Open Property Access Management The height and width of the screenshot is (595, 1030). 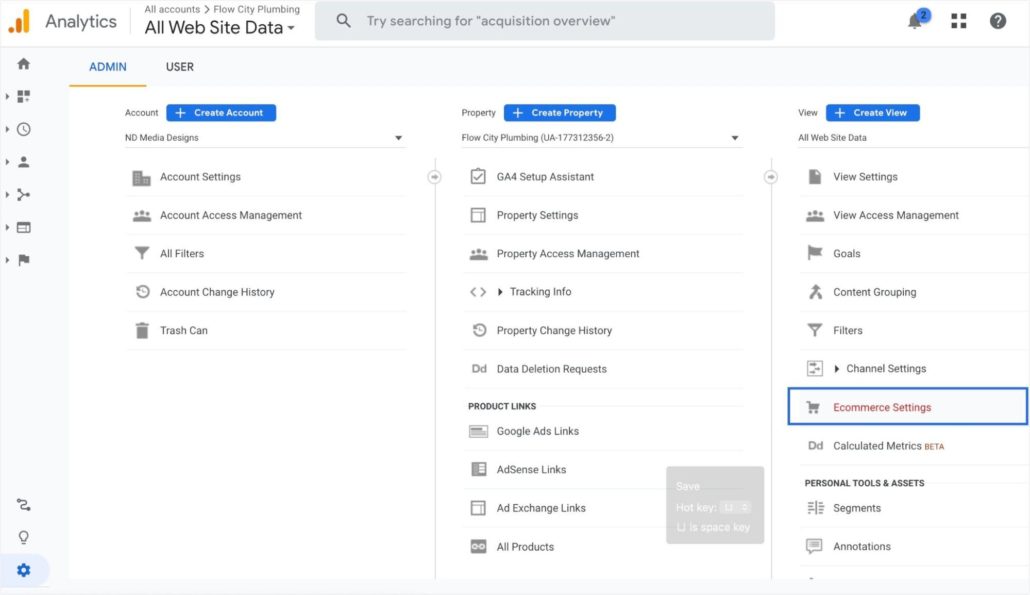tap(568, 253)
